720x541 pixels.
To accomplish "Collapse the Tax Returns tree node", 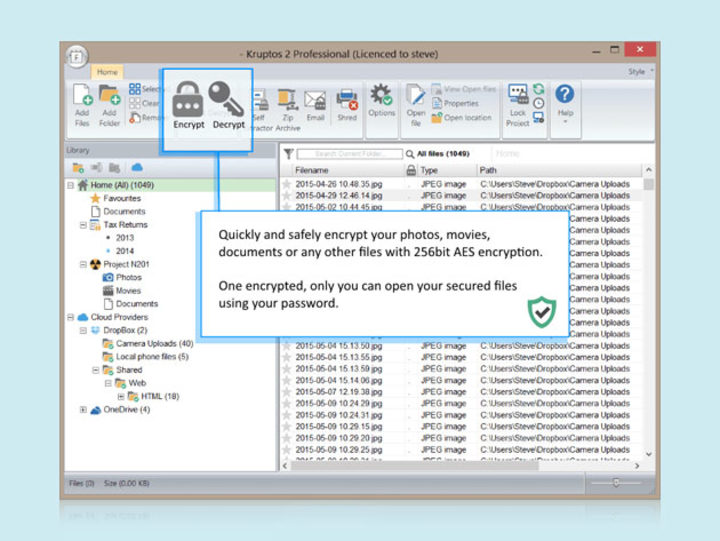I will (83, 226).
